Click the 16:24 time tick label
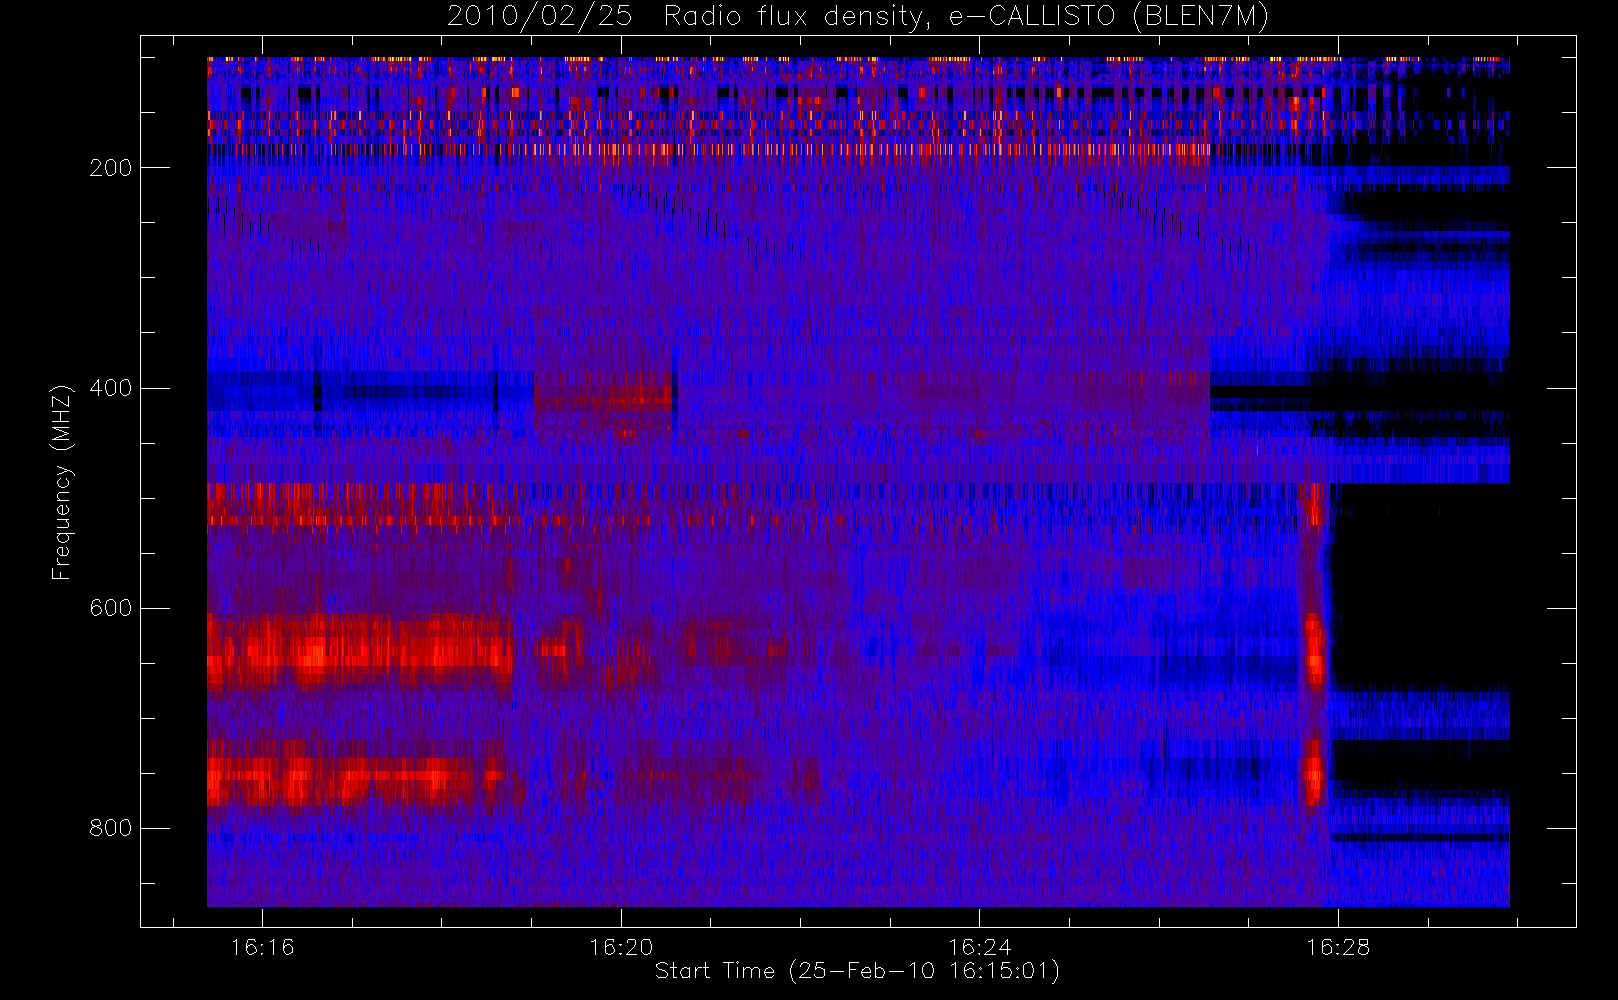The width and height of the screenshot is (1618, 1000). click(x=980, y=947)
